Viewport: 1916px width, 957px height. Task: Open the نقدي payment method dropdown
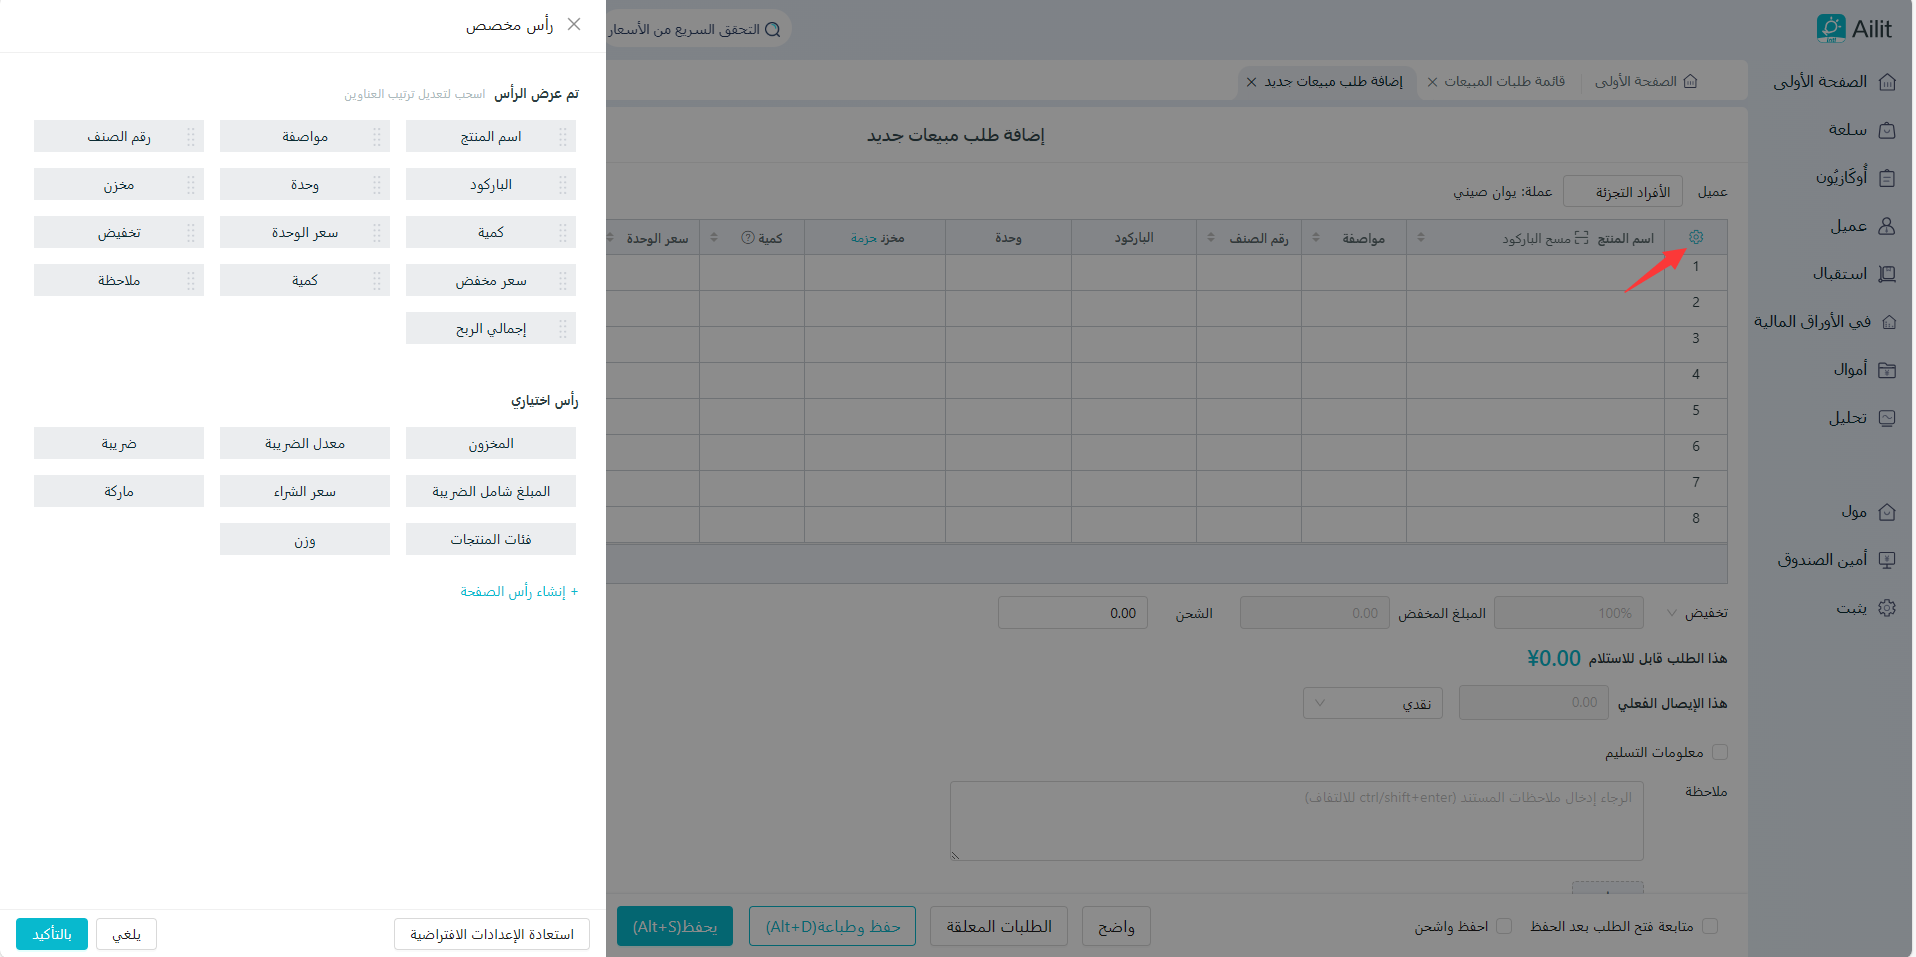coord(1372,703)
